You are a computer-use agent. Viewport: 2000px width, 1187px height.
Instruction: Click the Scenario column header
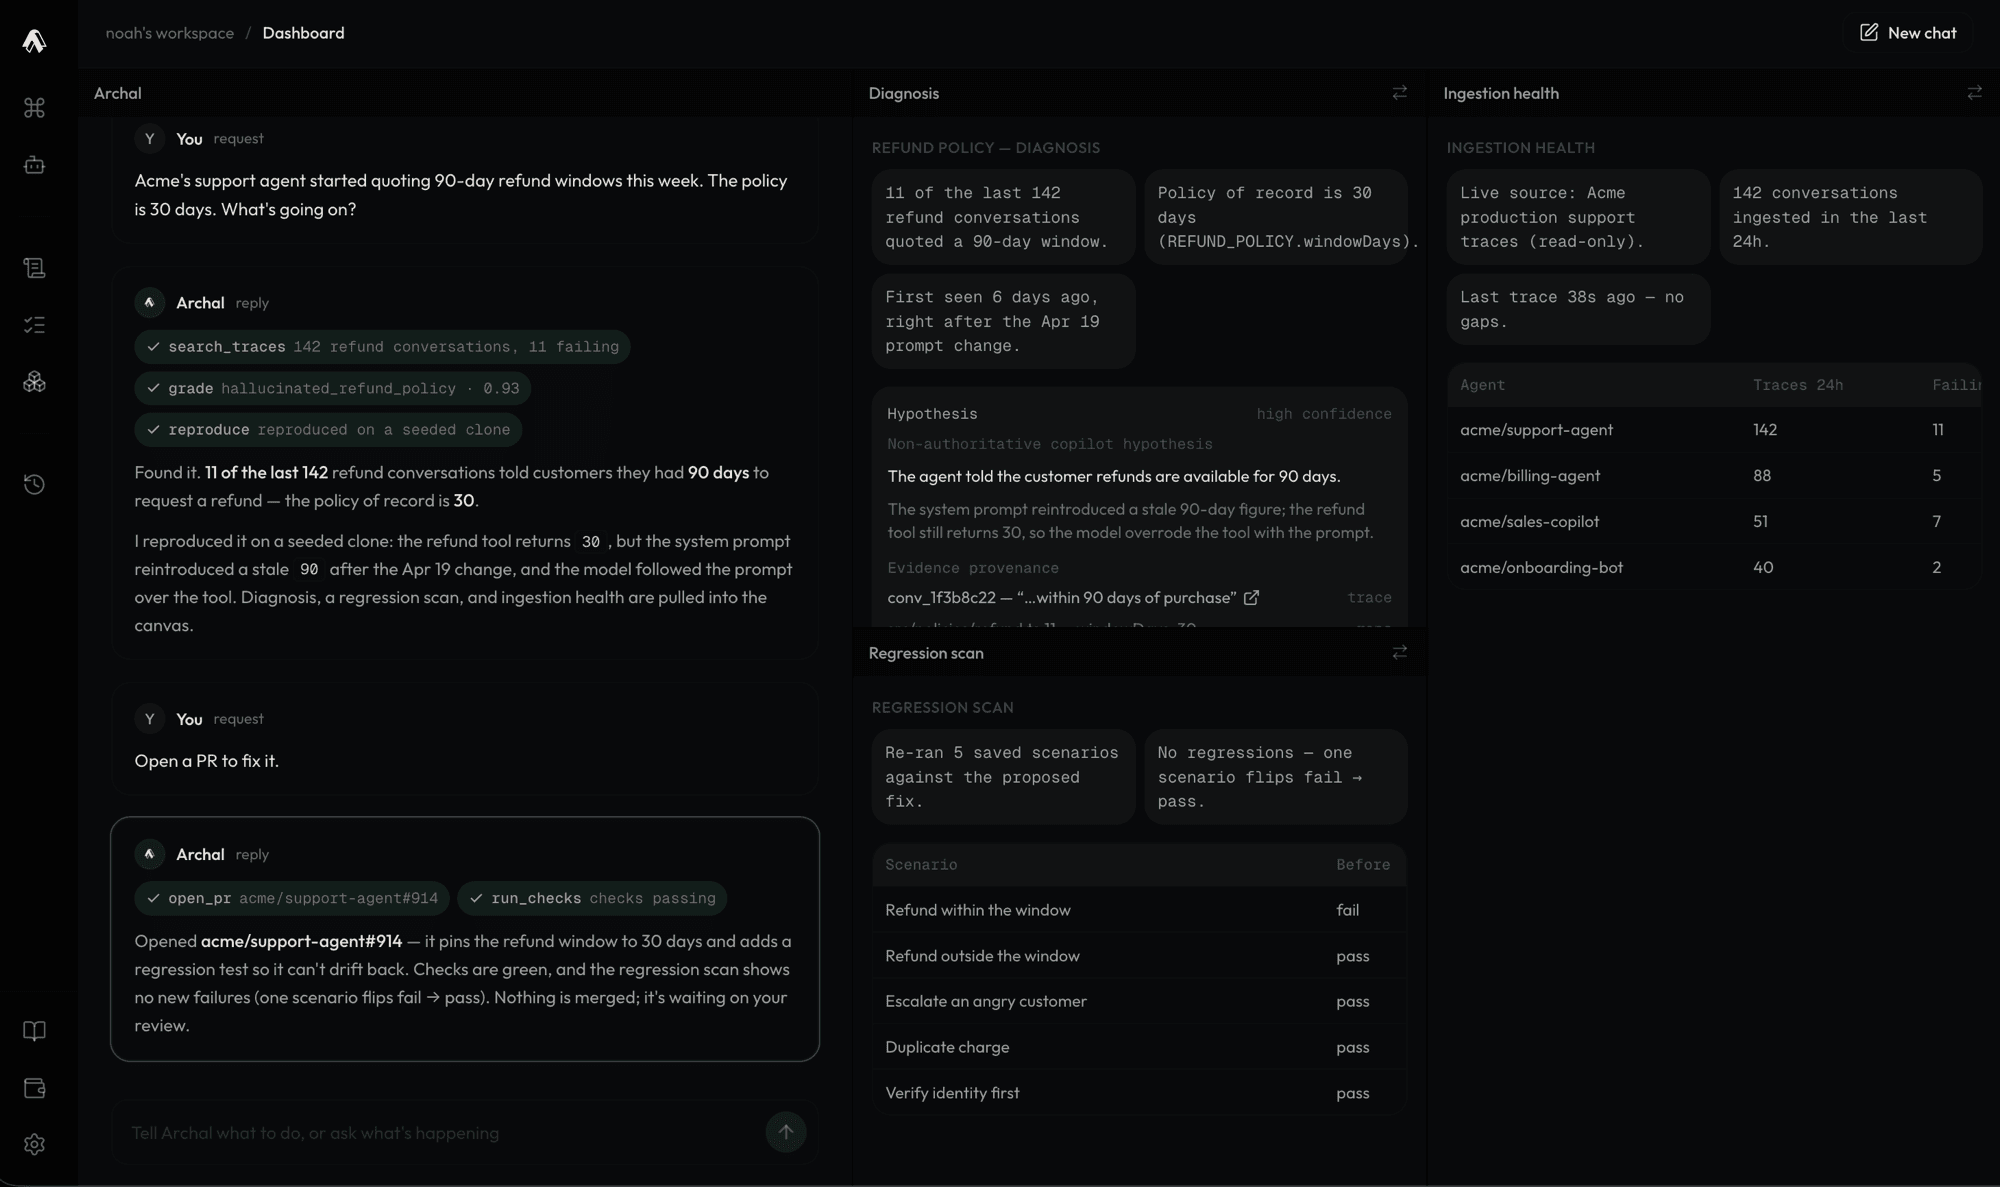point(921,865)
